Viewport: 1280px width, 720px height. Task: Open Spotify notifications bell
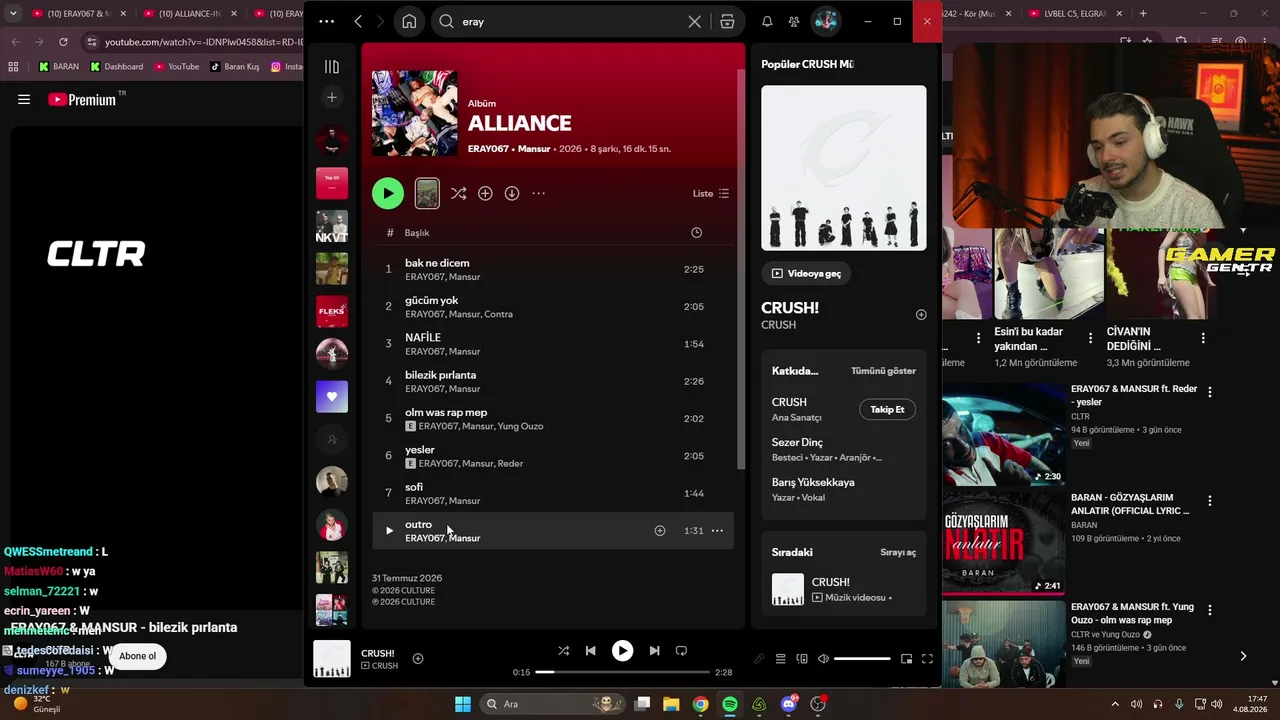pos(767,21)
